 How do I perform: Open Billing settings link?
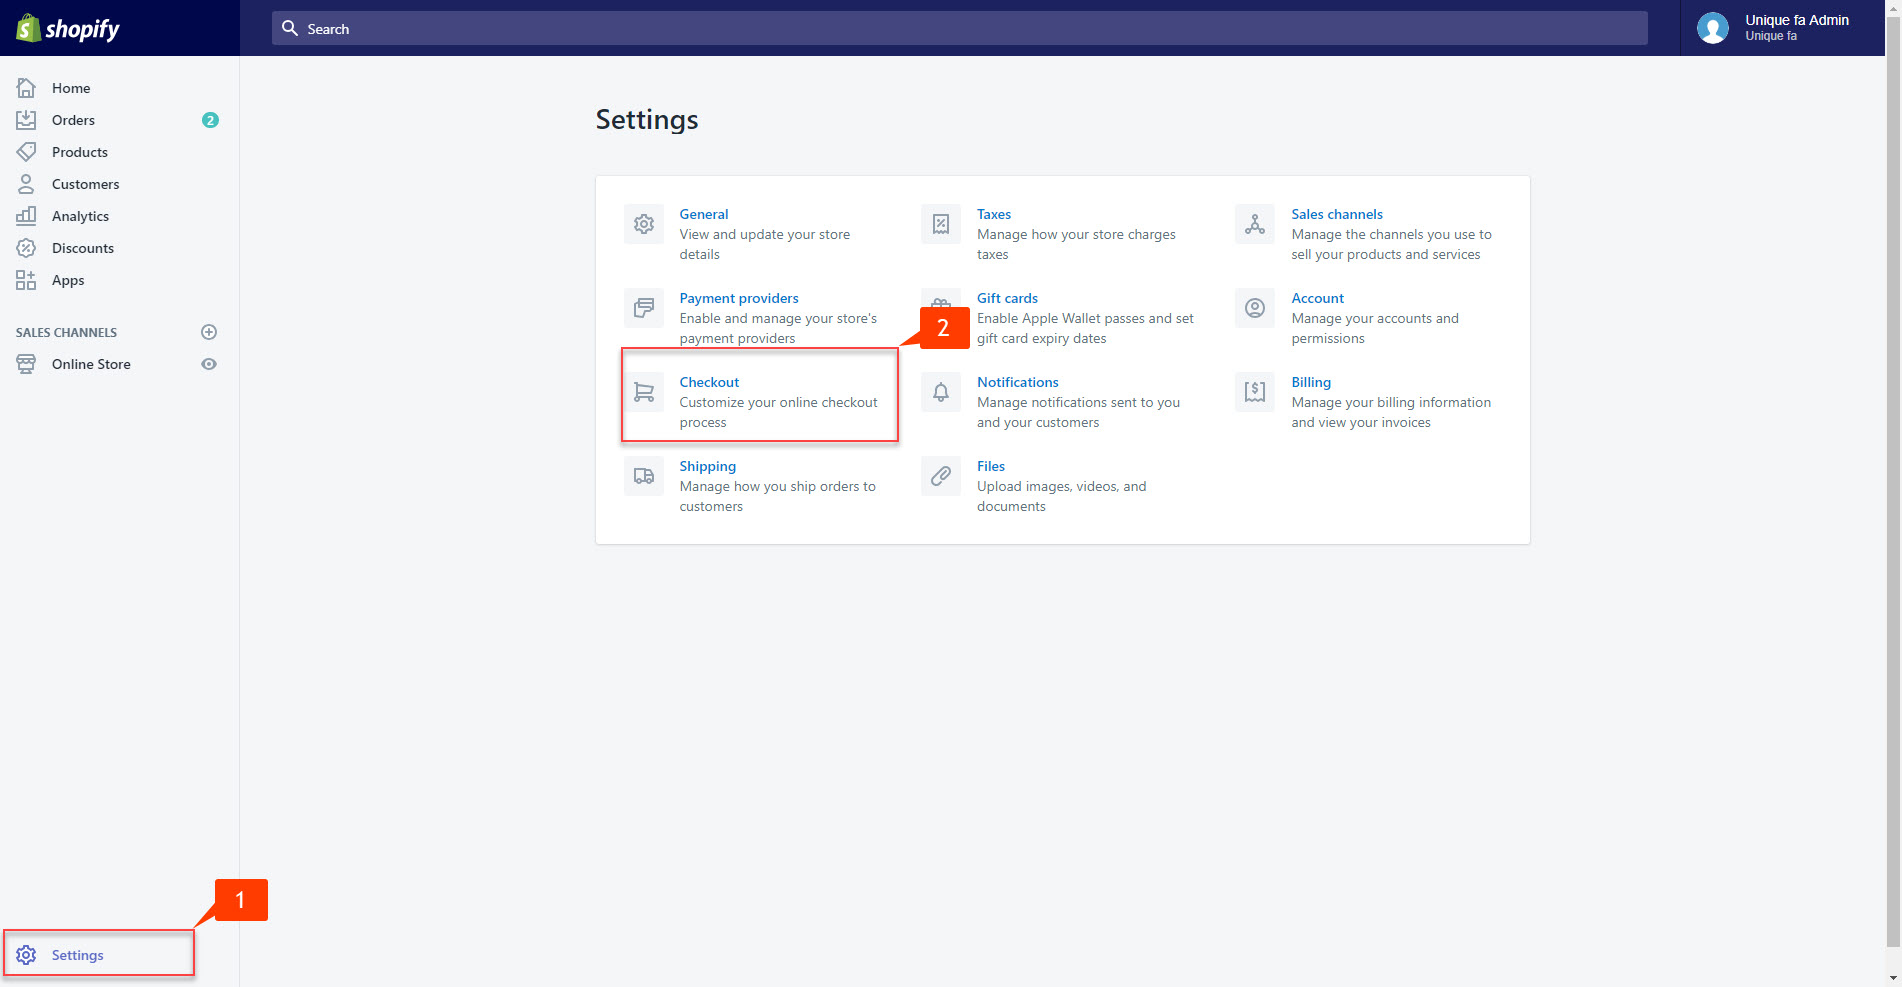click(1311, 382)
